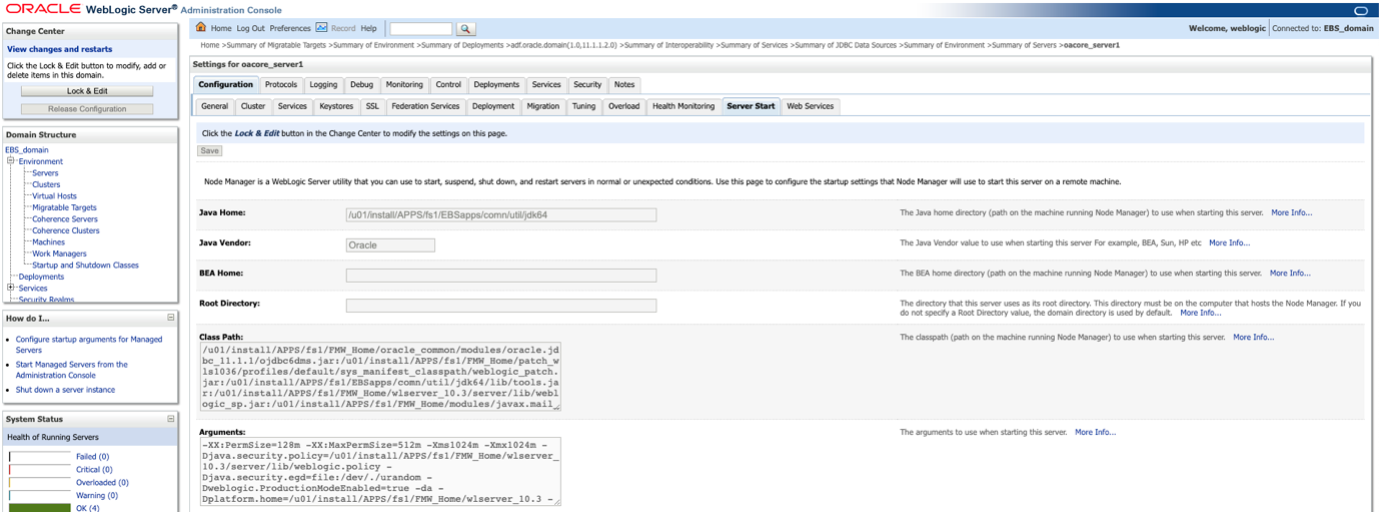Open the Monitoring tab
Screen dimensions: 1384x516
coord(404,85)
